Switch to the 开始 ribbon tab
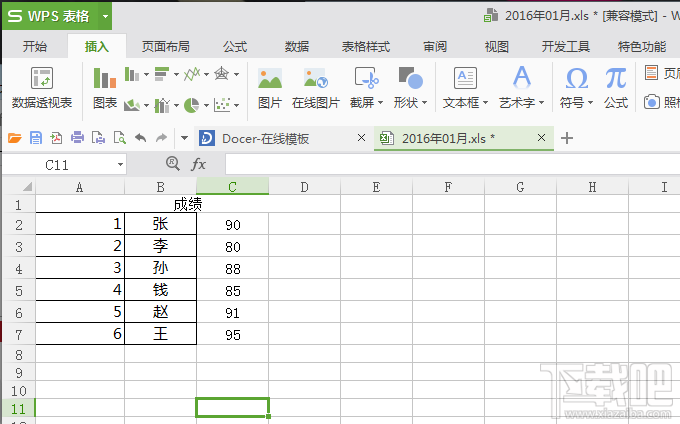 pos(35,46)
